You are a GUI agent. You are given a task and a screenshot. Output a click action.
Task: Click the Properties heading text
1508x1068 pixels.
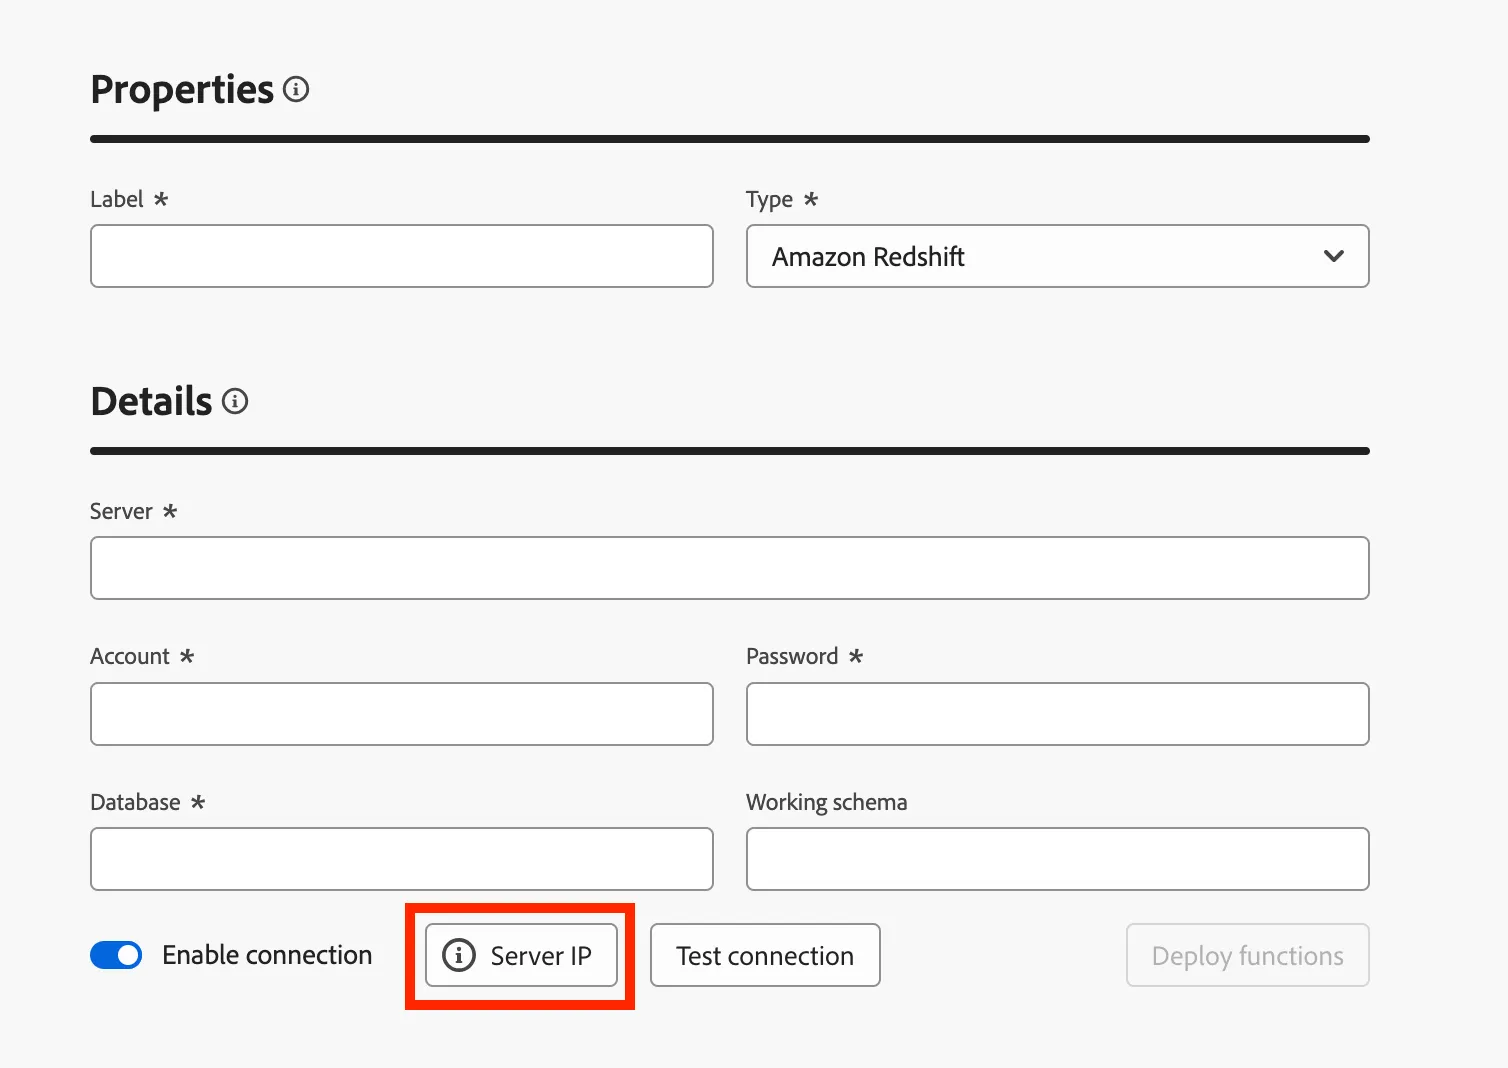click(x=182, y=90)
